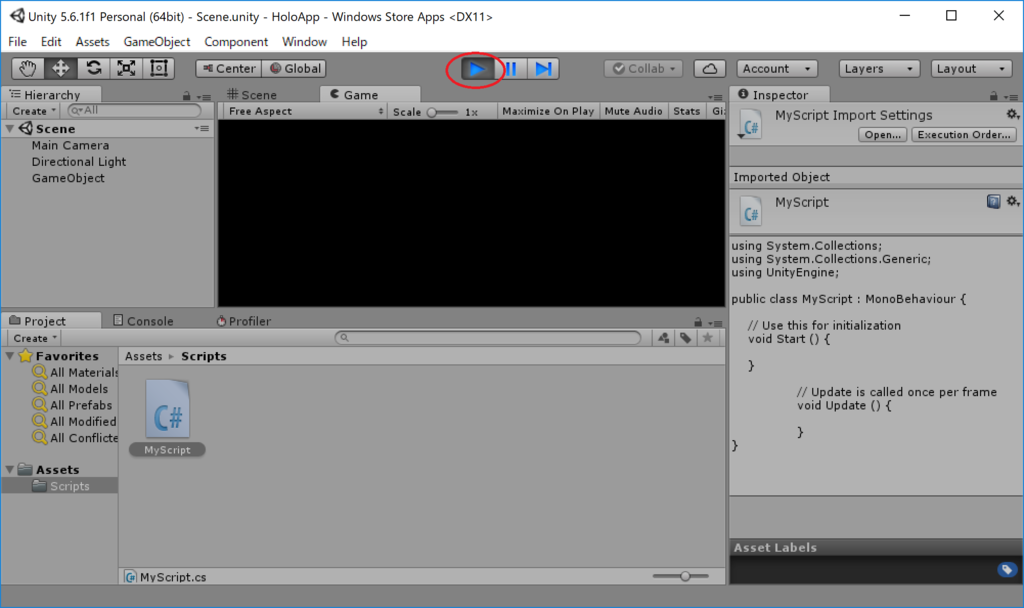This screenshot has width=1024, height=608.
Task: Open MyScript help reference icon
Action: click(x=993, y=202)
